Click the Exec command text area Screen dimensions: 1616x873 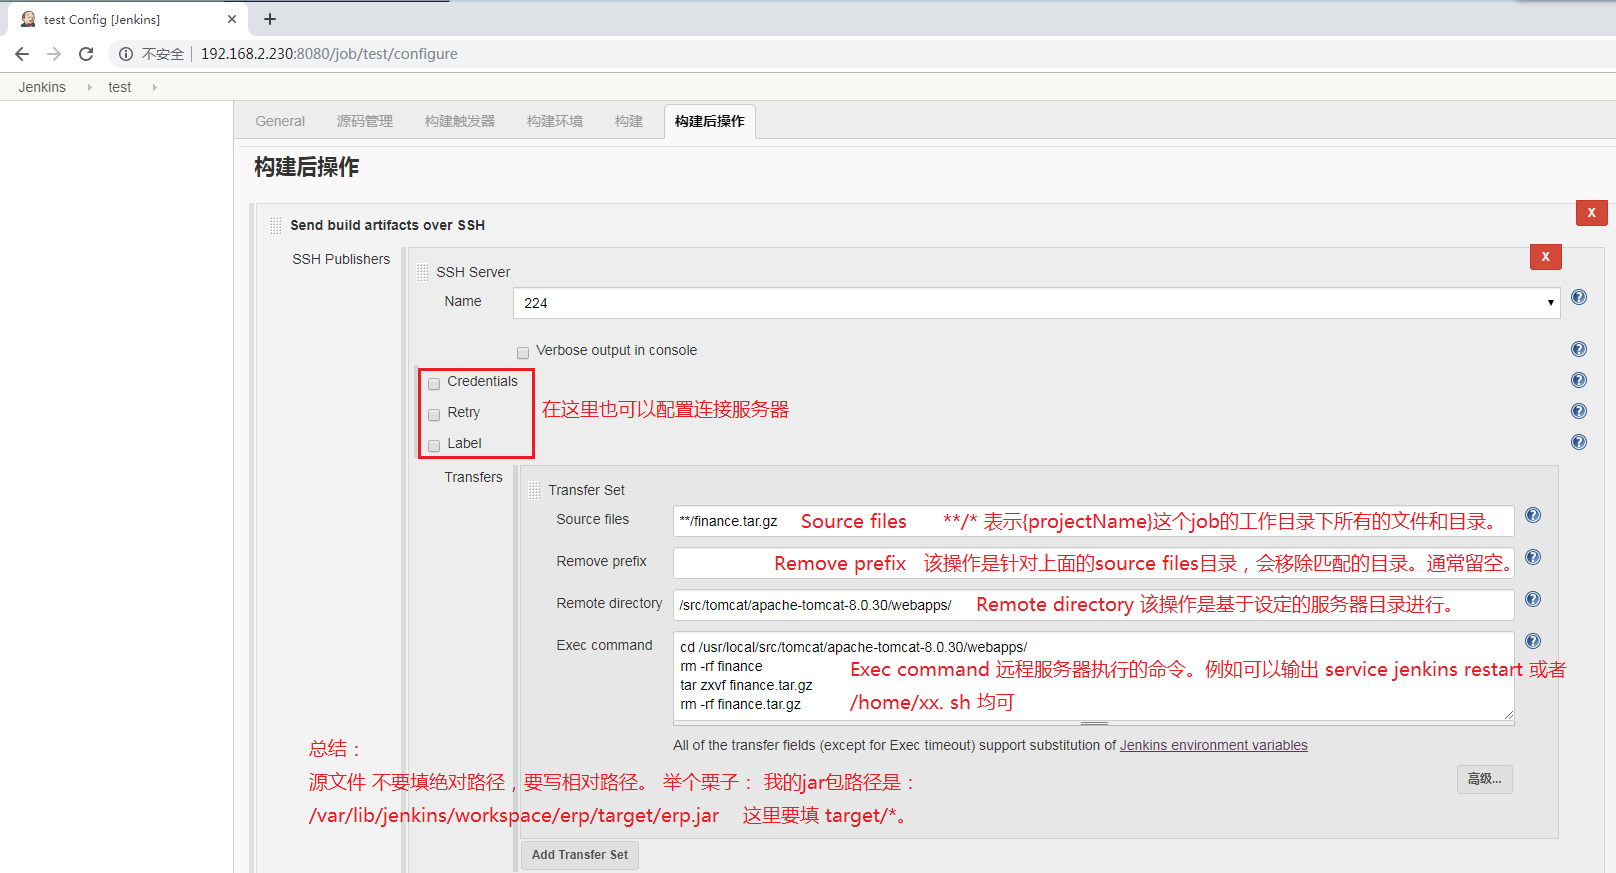(1094, 676)
